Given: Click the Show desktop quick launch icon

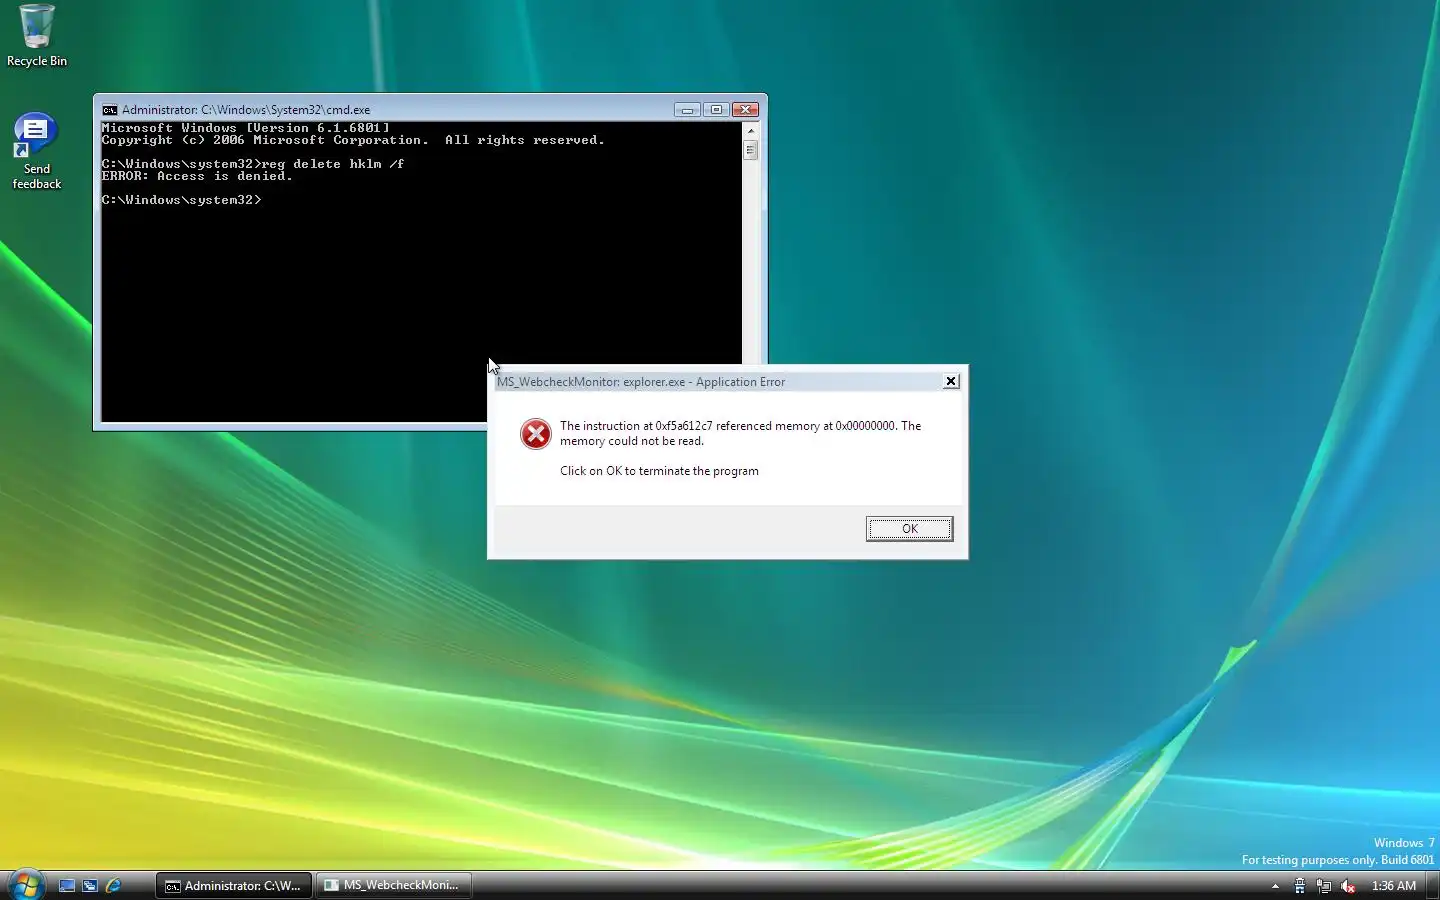Looking at the screenshot, I should click(x=67, y=885).
